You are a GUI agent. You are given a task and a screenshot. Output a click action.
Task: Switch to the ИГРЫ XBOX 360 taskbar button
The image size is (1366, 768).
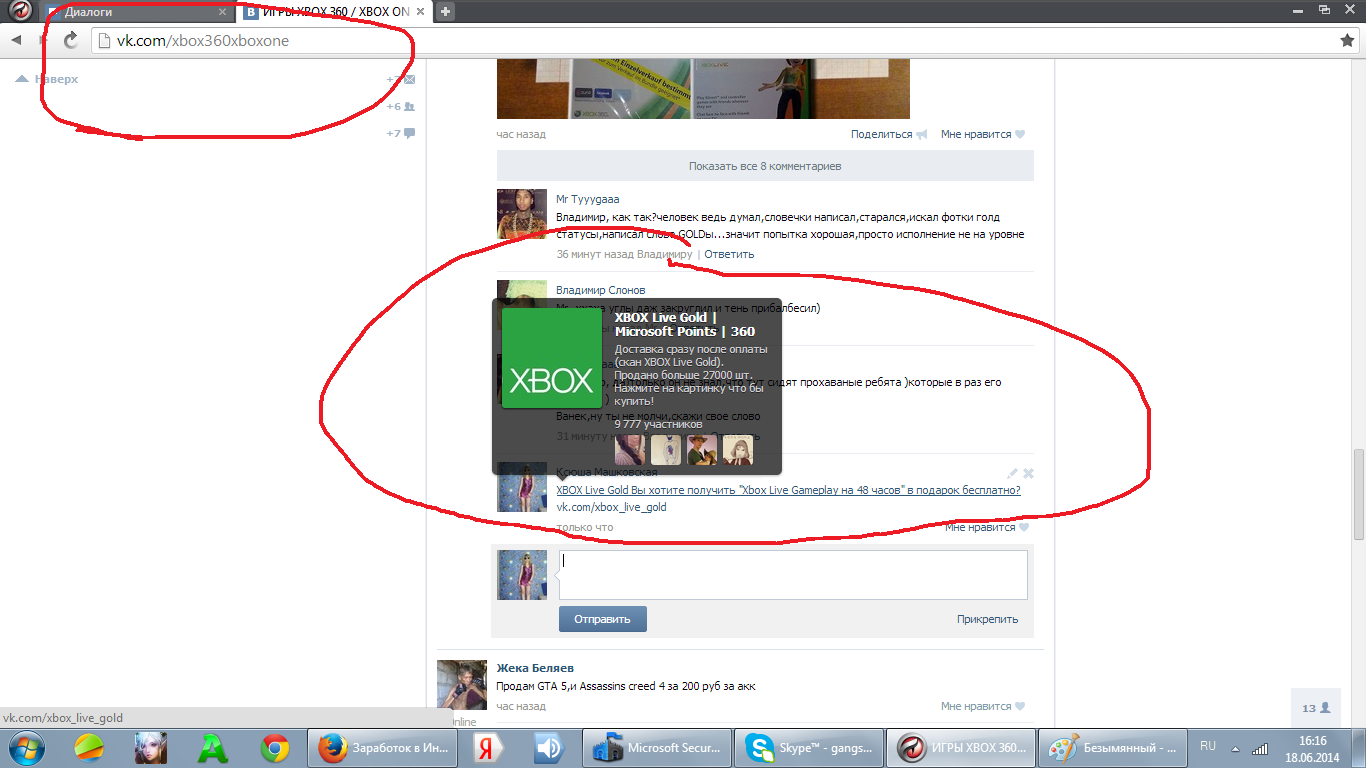(960, 747)
